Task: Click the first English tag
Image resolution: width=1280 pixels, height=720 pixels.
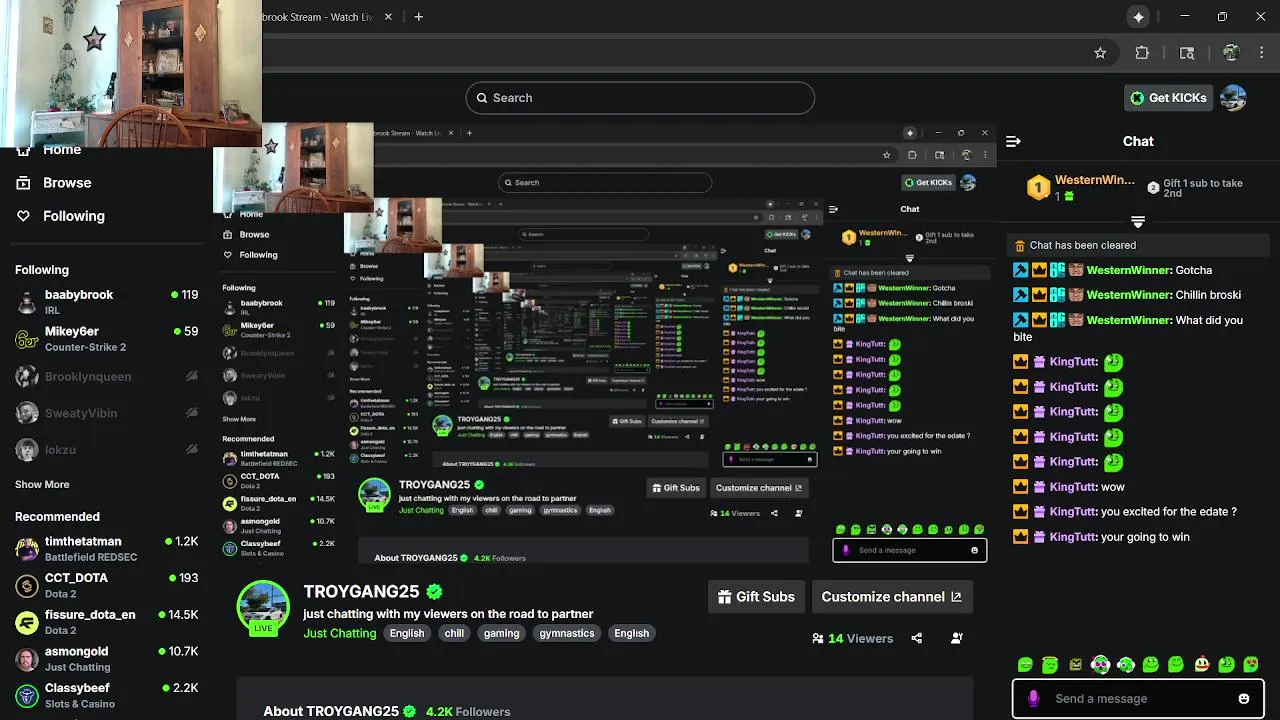Action: pos(407,633)
